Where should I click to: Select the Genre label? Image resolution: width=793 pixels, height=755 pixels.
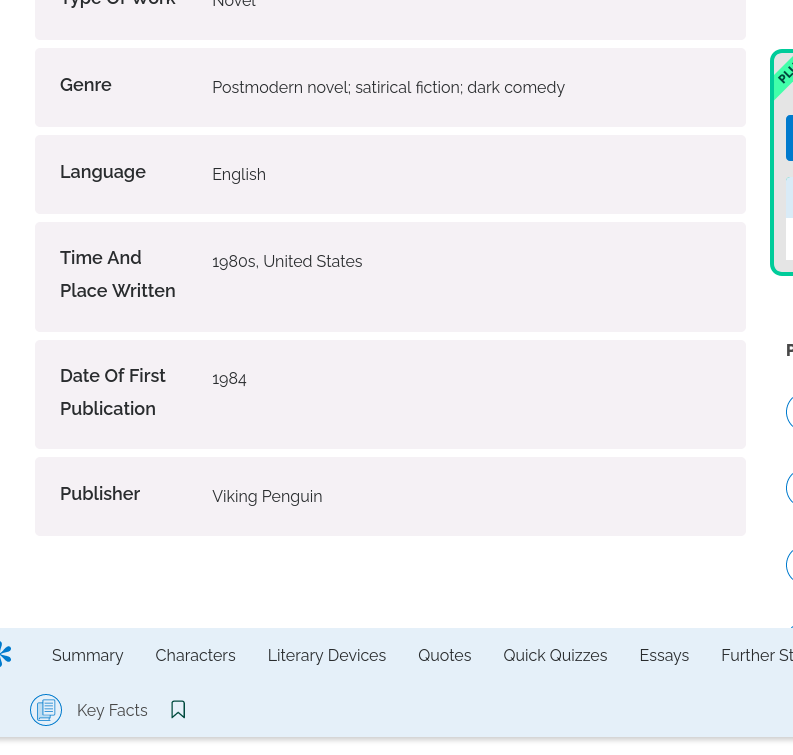(x=85, y=84)
